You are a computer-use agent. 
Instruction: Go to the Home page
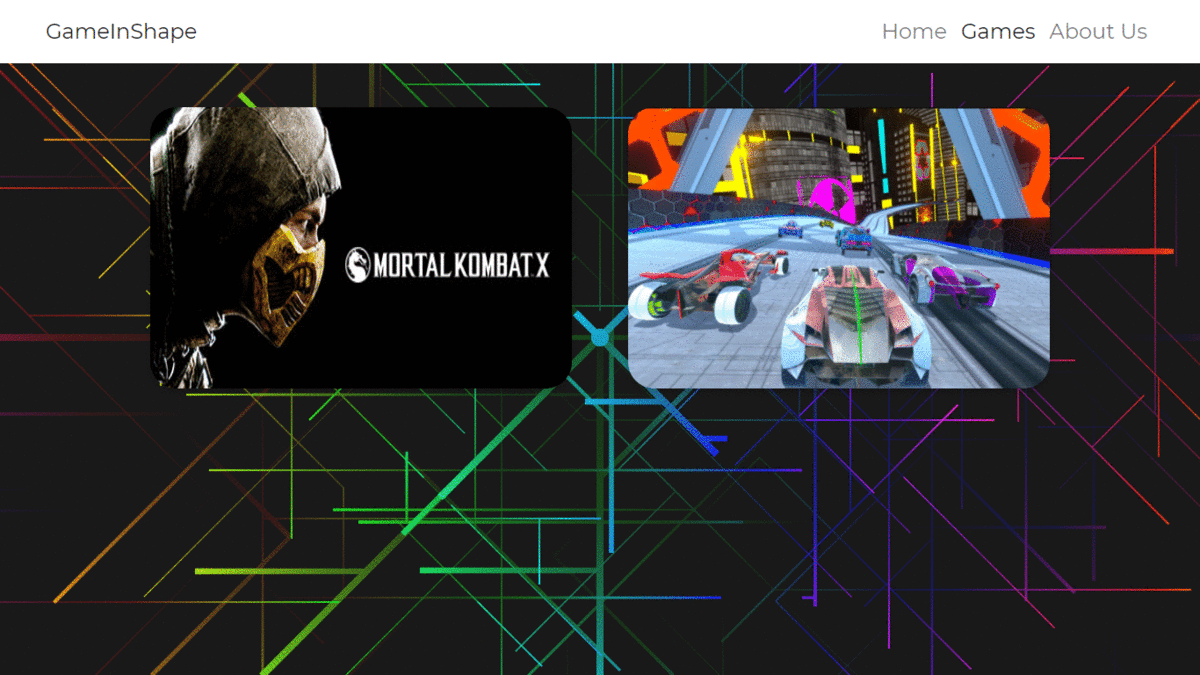coord(914,31)
